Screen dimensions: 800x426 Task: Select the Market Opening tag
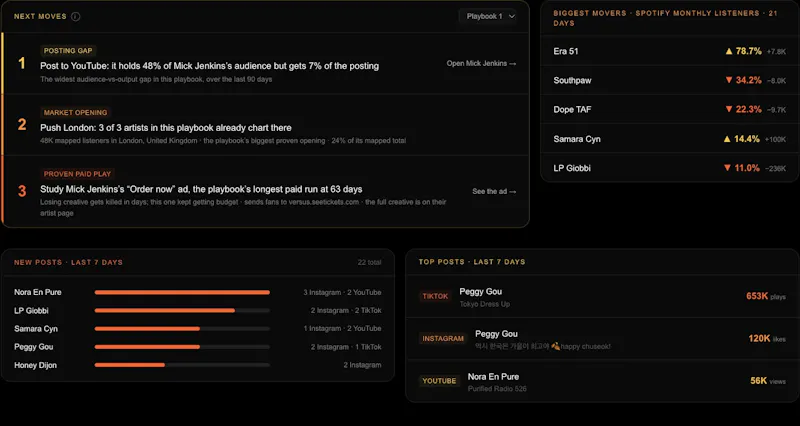click(76, 112)
